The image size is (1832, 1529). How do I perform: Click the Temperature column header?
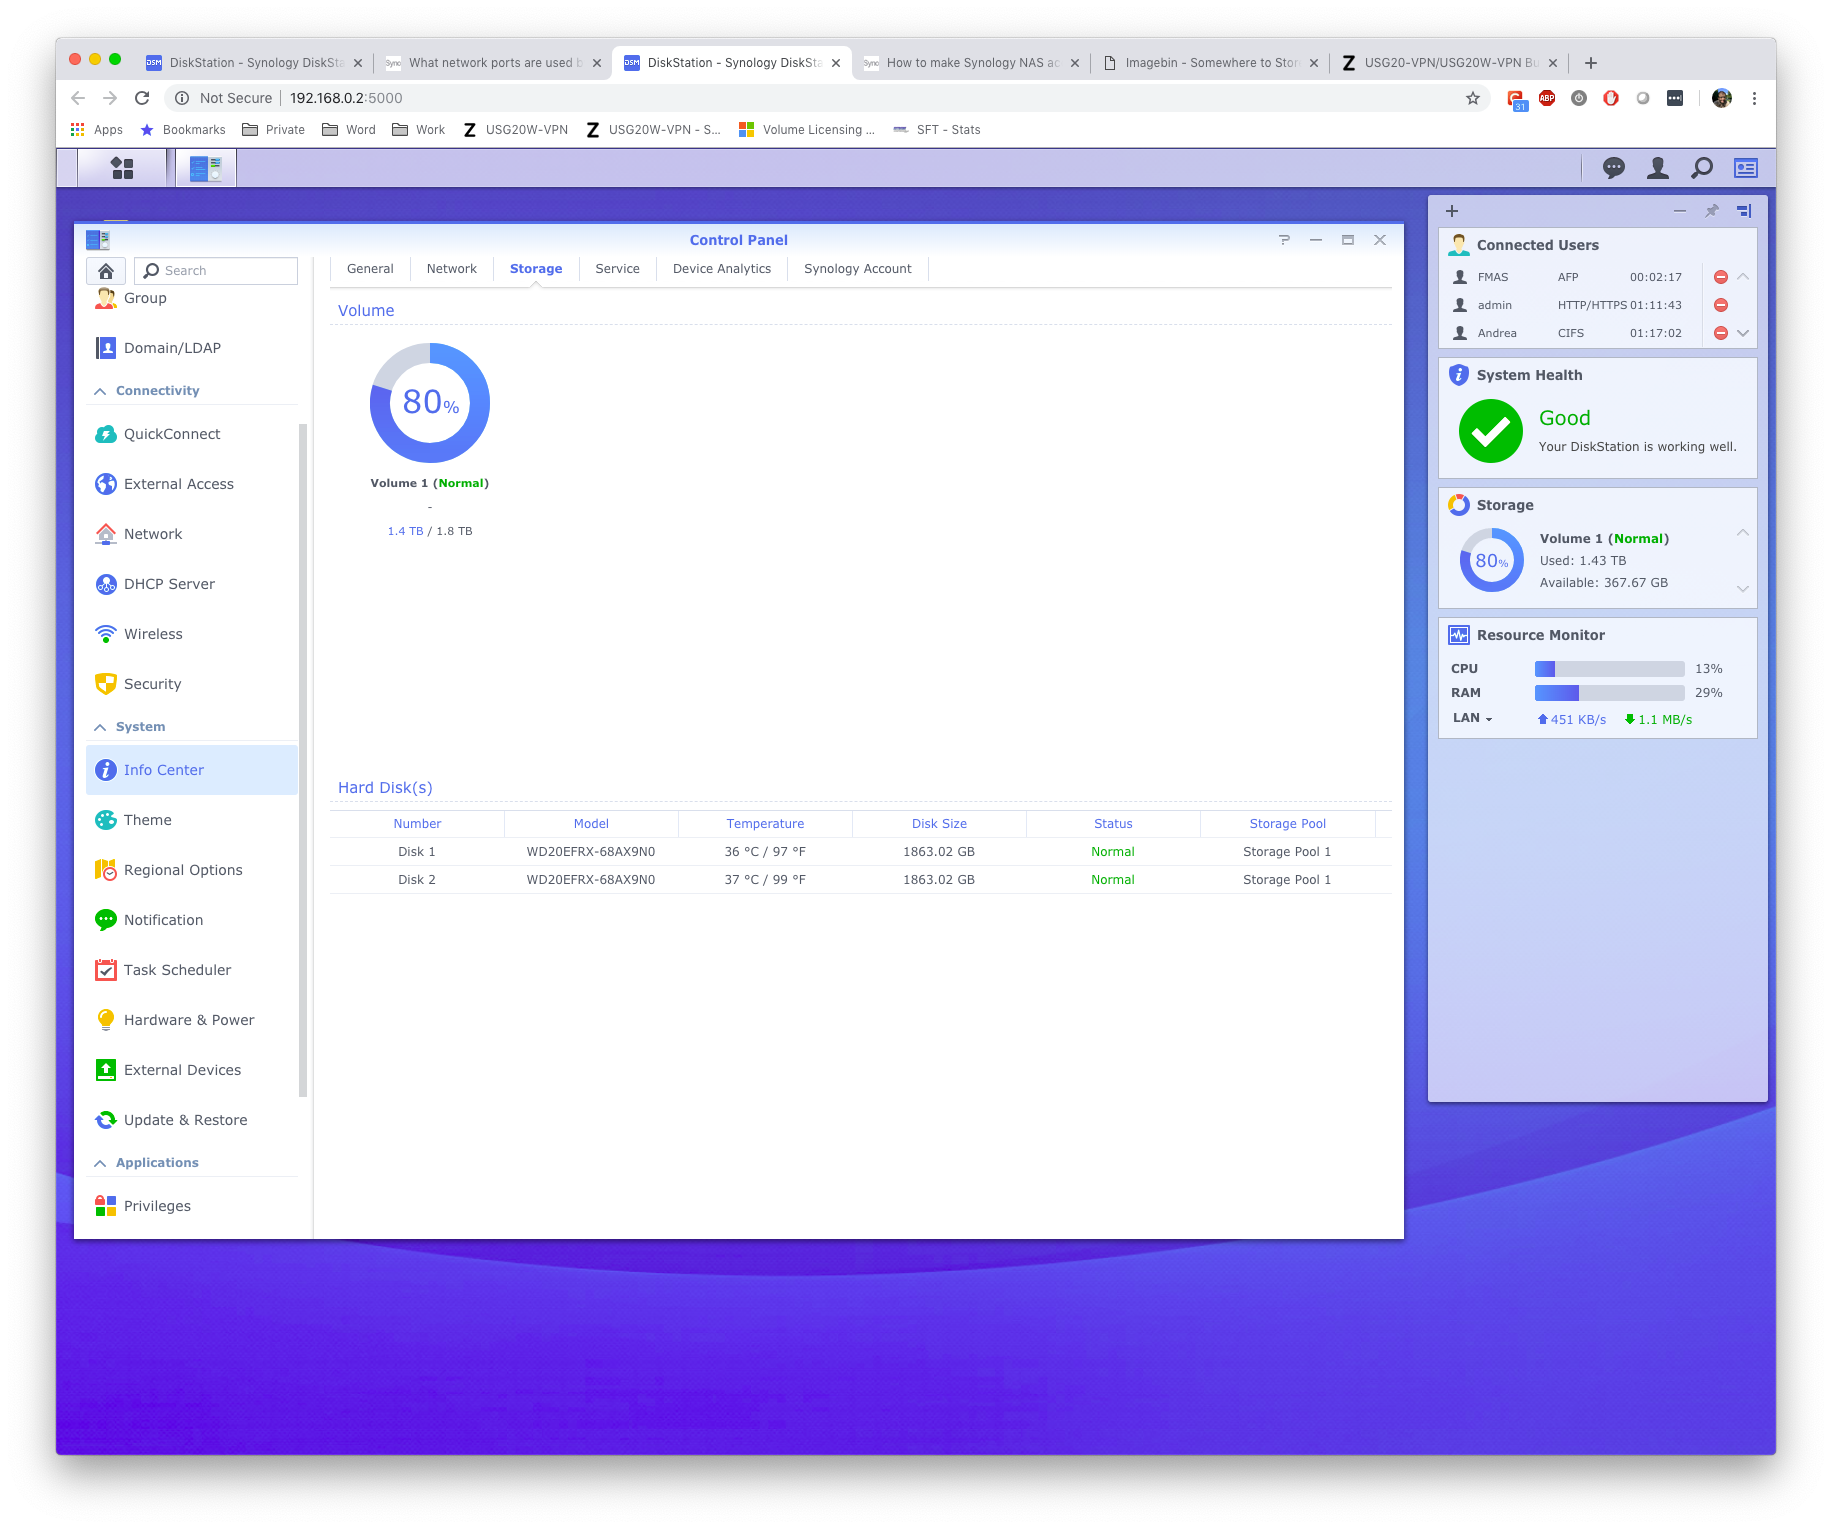[765, 824]
